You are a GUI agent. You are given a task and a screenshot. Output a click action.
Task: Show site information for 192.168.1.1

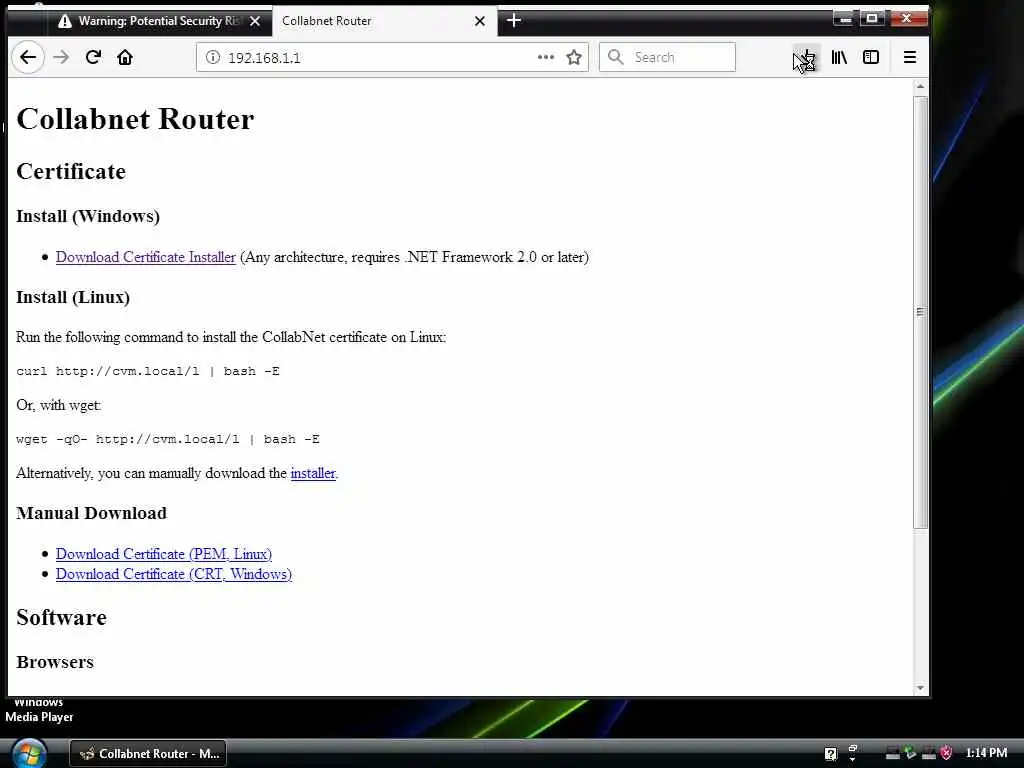tap(212, 57)
